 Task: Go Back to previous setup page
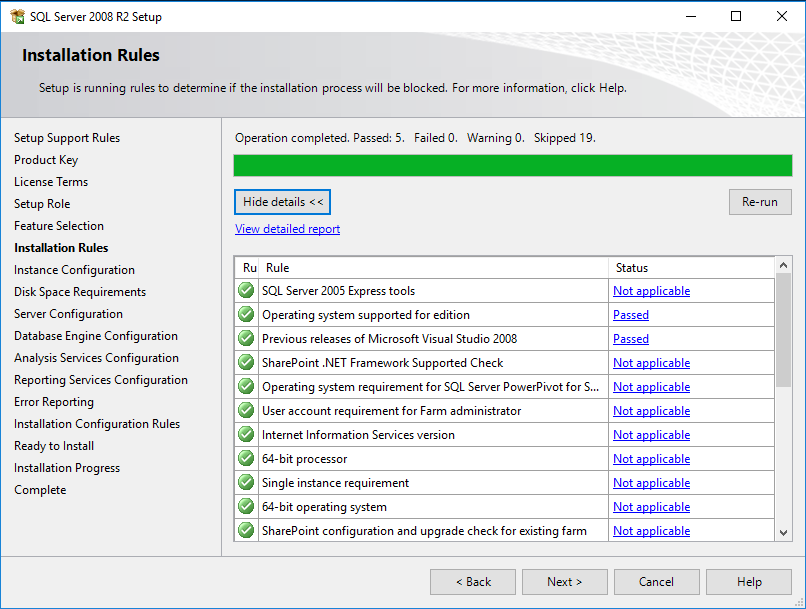point(473,582)
